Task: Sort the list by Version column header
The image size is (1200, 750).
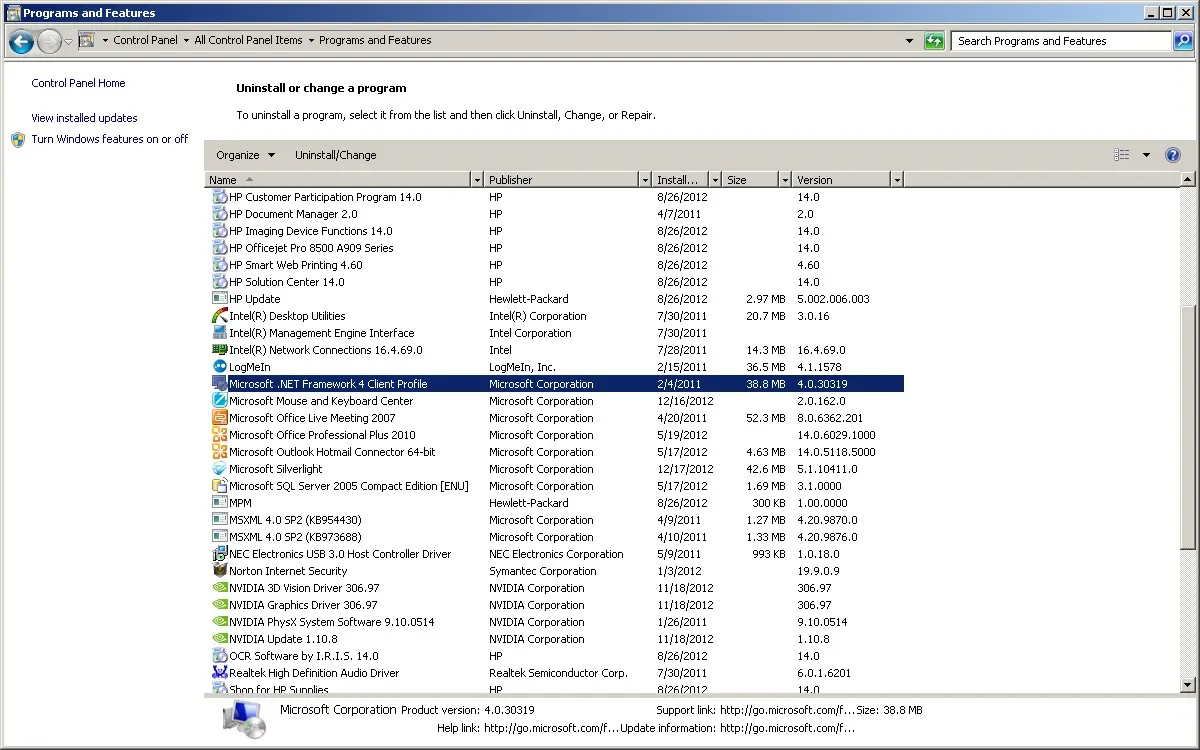Action: point(841,180)
